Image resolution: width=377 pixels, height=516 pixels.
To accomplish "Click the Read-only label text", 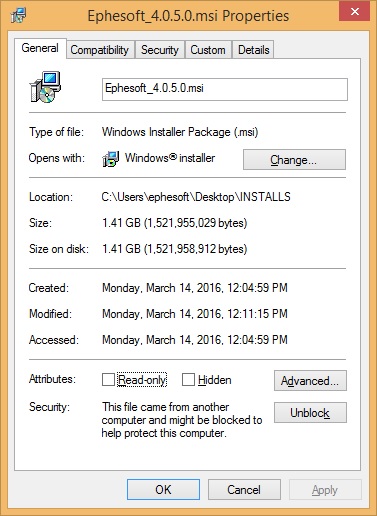I will point(142,380).
